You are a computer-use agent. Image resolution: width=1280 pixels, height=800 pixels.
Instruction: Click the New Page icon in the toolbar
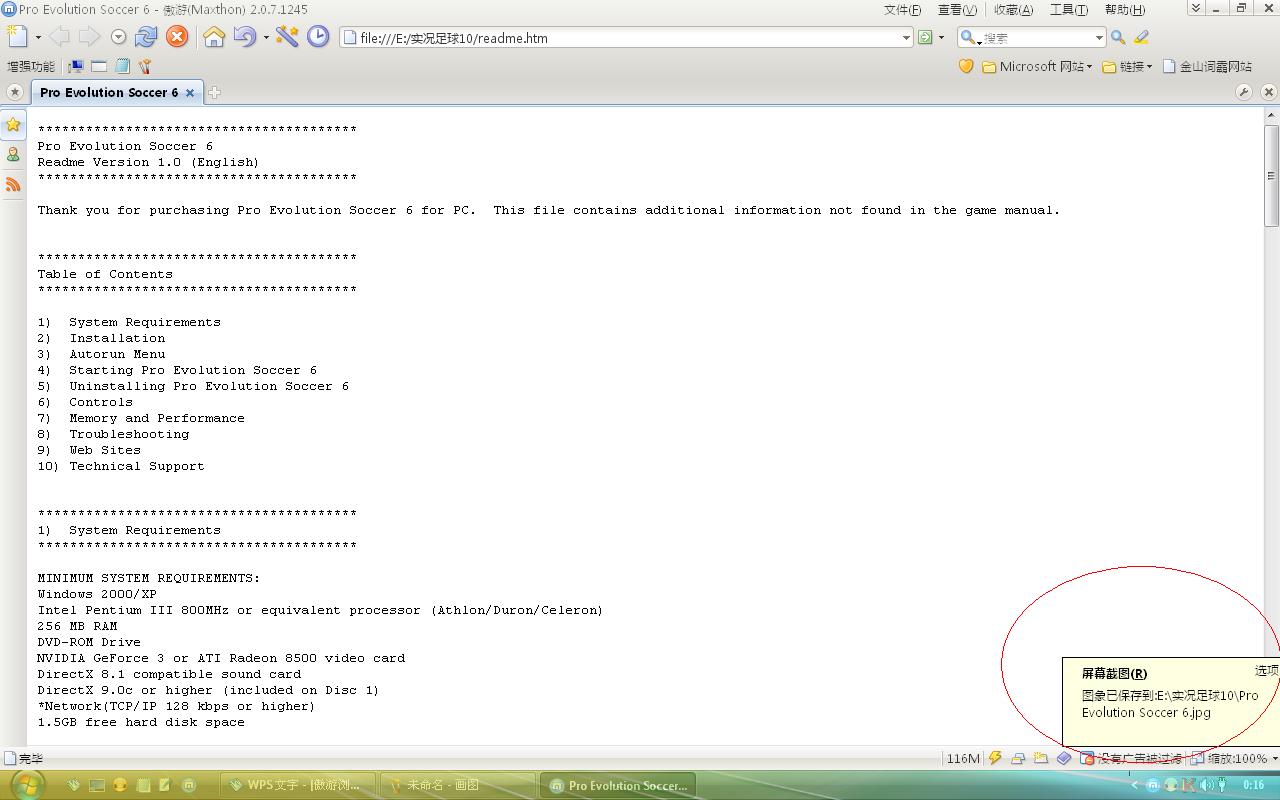17,37
